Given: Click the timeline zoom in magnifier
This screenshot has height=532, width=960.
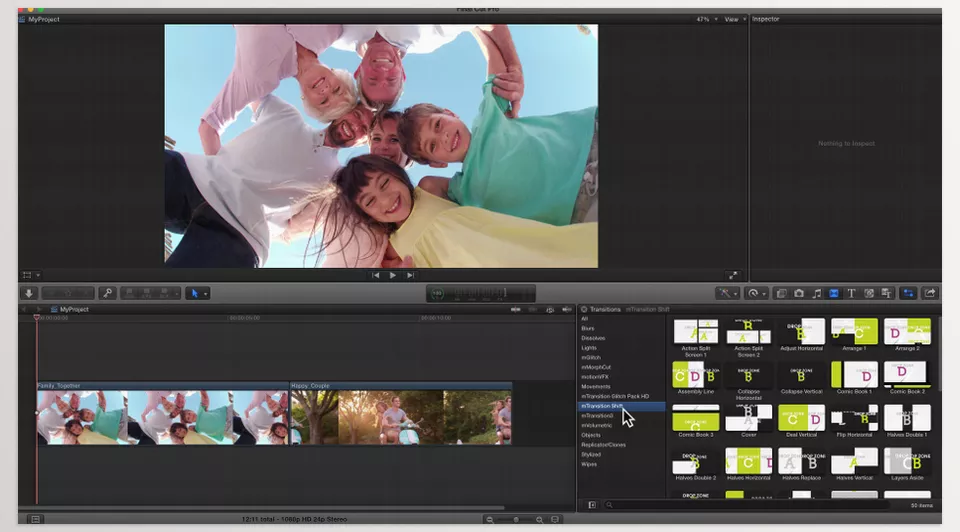Looking at the screenshot, I should [x=539, y=520].
